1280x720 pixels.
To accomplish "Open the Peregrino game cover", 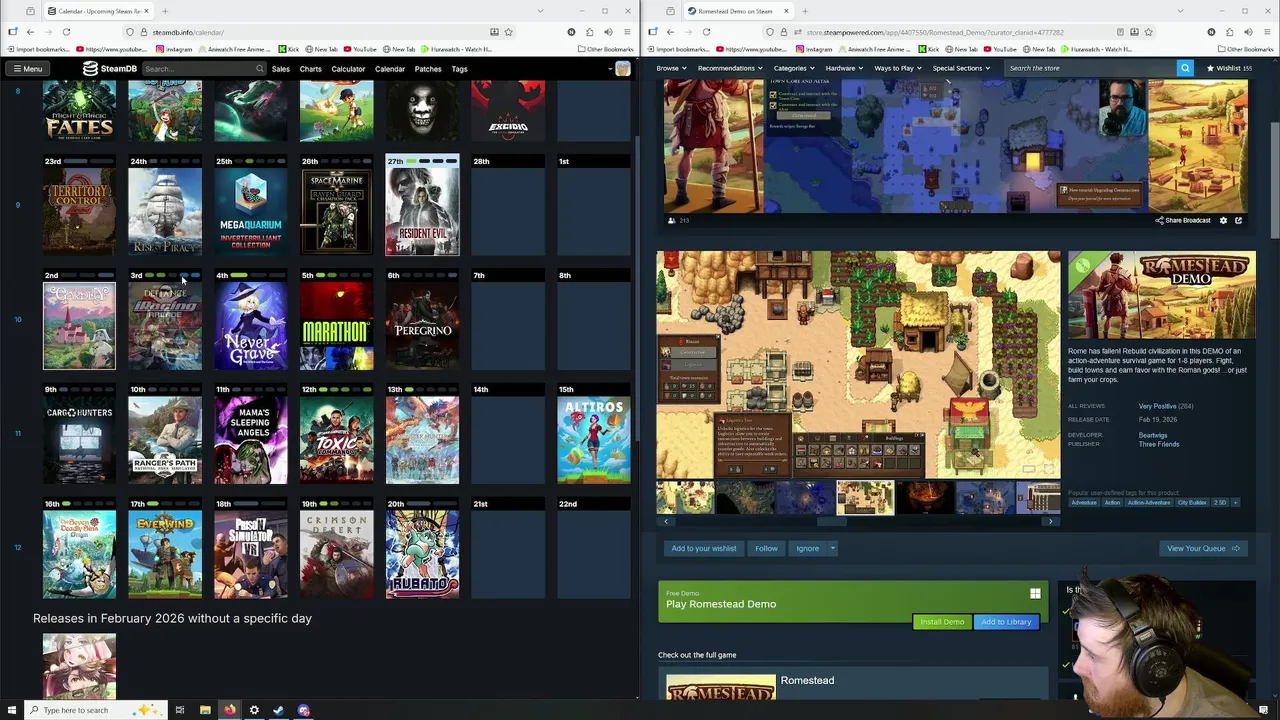I will [422, 326].
